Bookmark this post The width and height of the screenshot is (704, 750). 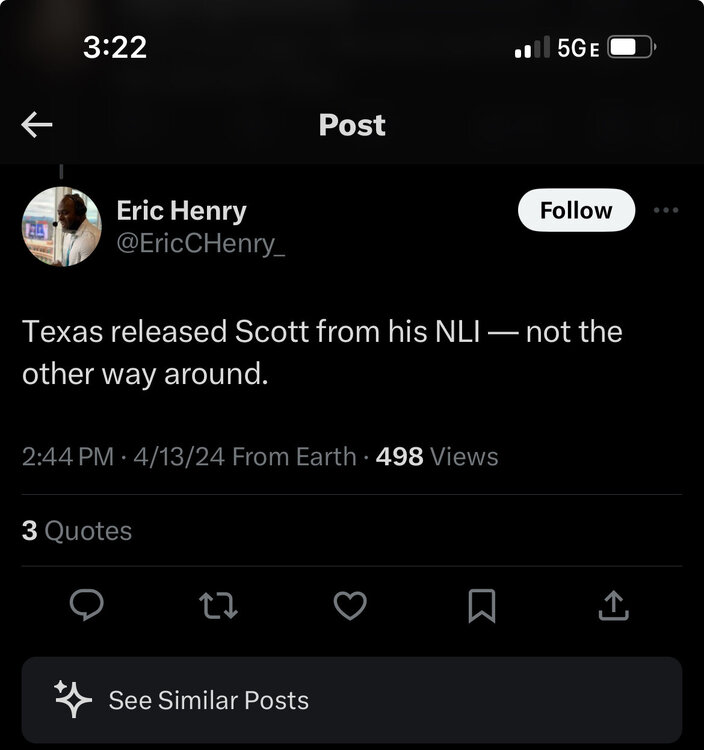(482, 605)
